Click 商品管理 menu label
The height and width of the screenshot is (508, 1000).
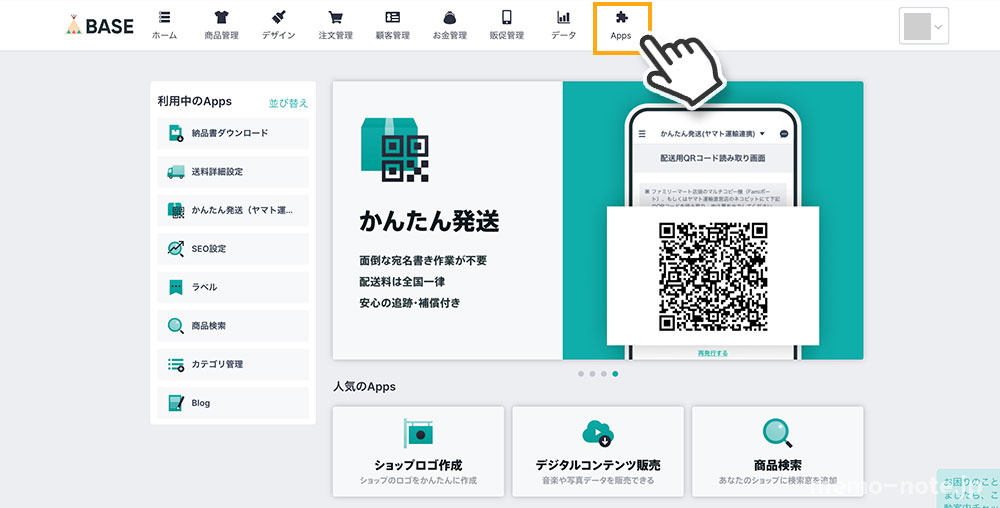coord(221,36)
